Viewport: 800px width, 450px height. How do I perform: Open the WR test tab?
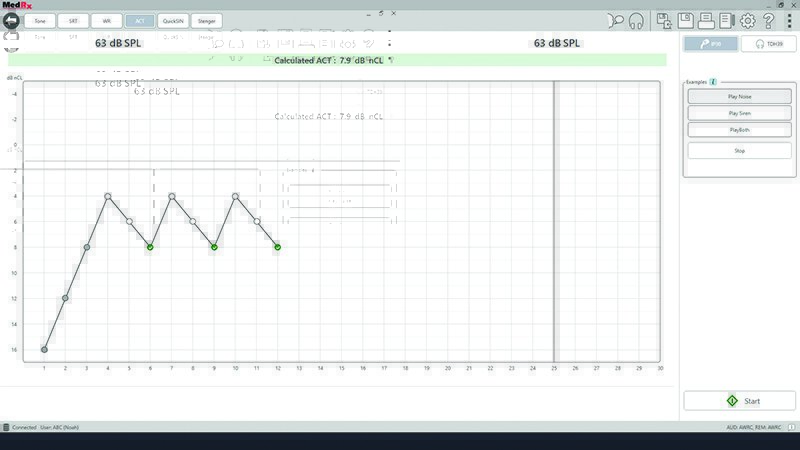107,21
